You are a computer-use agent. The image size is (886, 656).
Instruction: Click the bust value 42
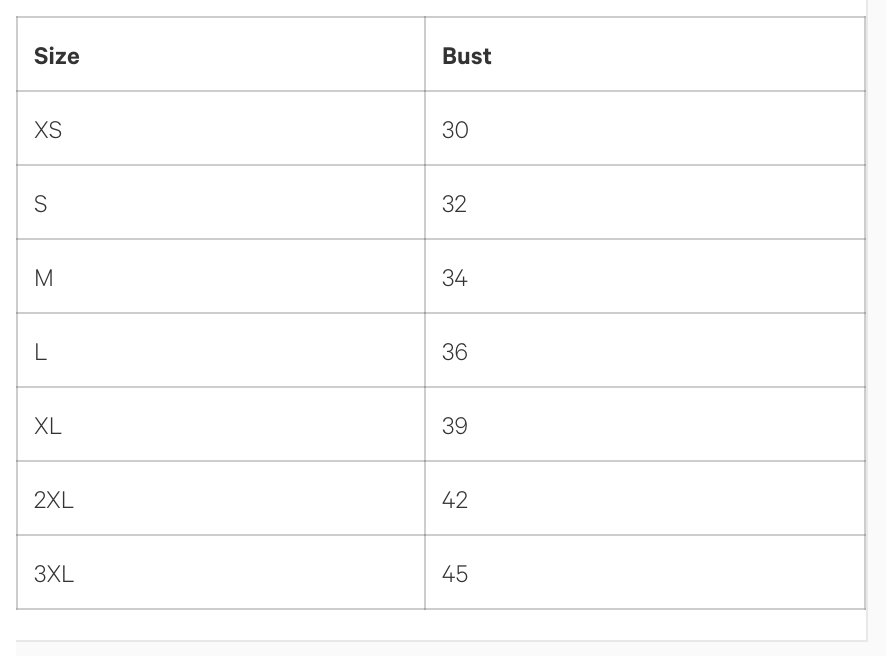455,500
